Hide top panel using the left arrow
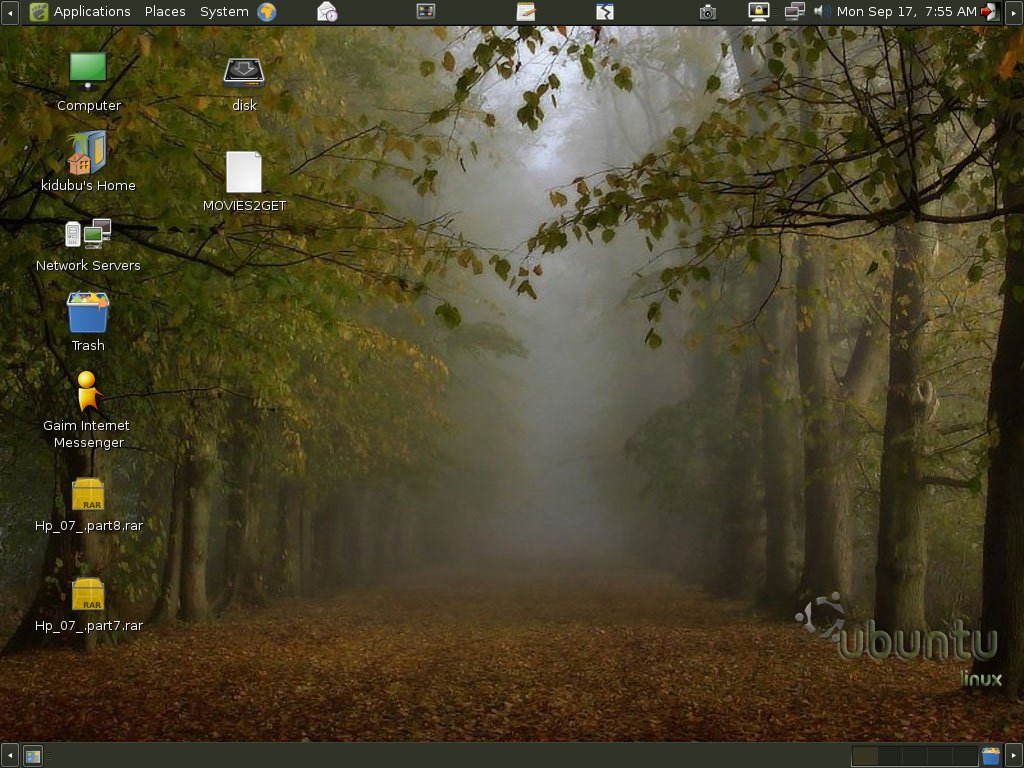The width and height of the screenshot is (1024, 768). [9, 12]
